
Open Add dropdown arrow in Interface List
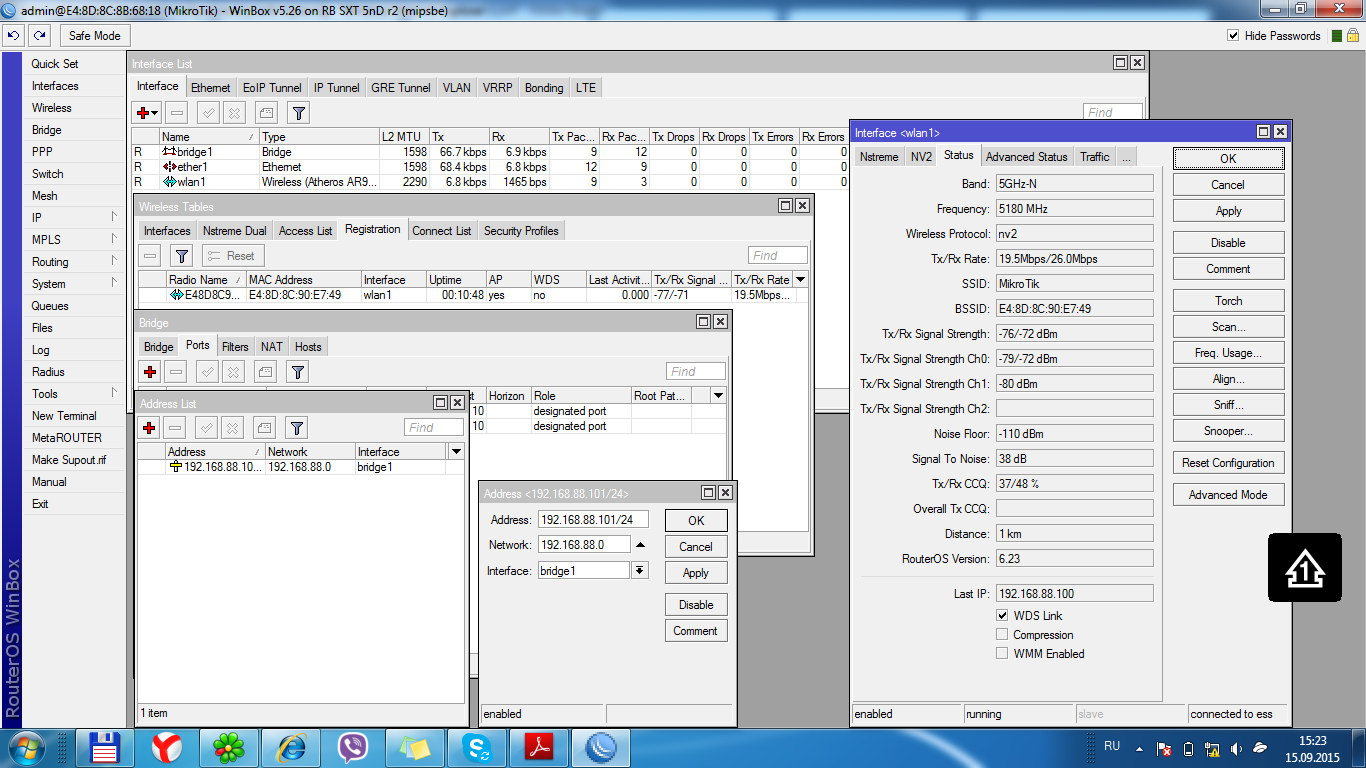pos(155,114)
